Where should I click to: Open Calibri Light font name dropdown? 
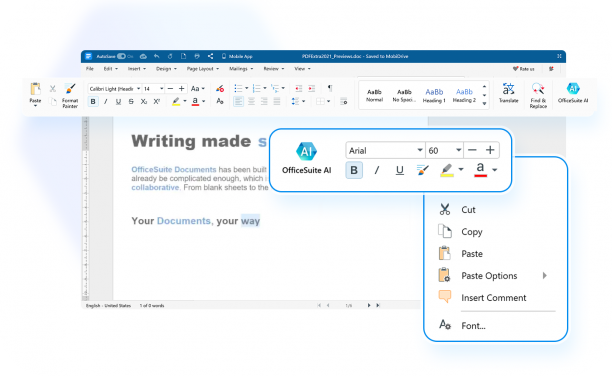[138, 89]
